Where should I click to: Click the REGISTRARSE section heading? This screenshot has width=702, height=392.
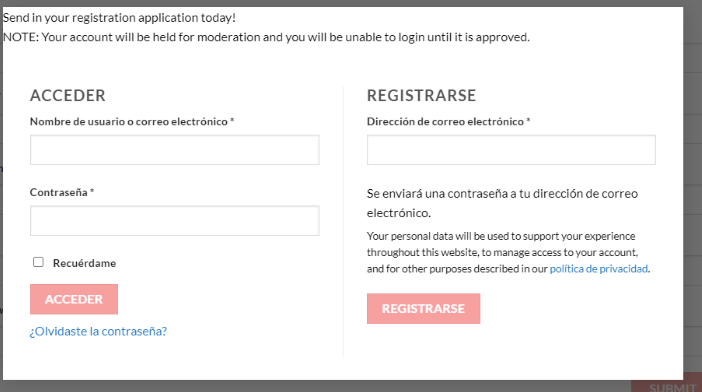[x=421, y=95]
